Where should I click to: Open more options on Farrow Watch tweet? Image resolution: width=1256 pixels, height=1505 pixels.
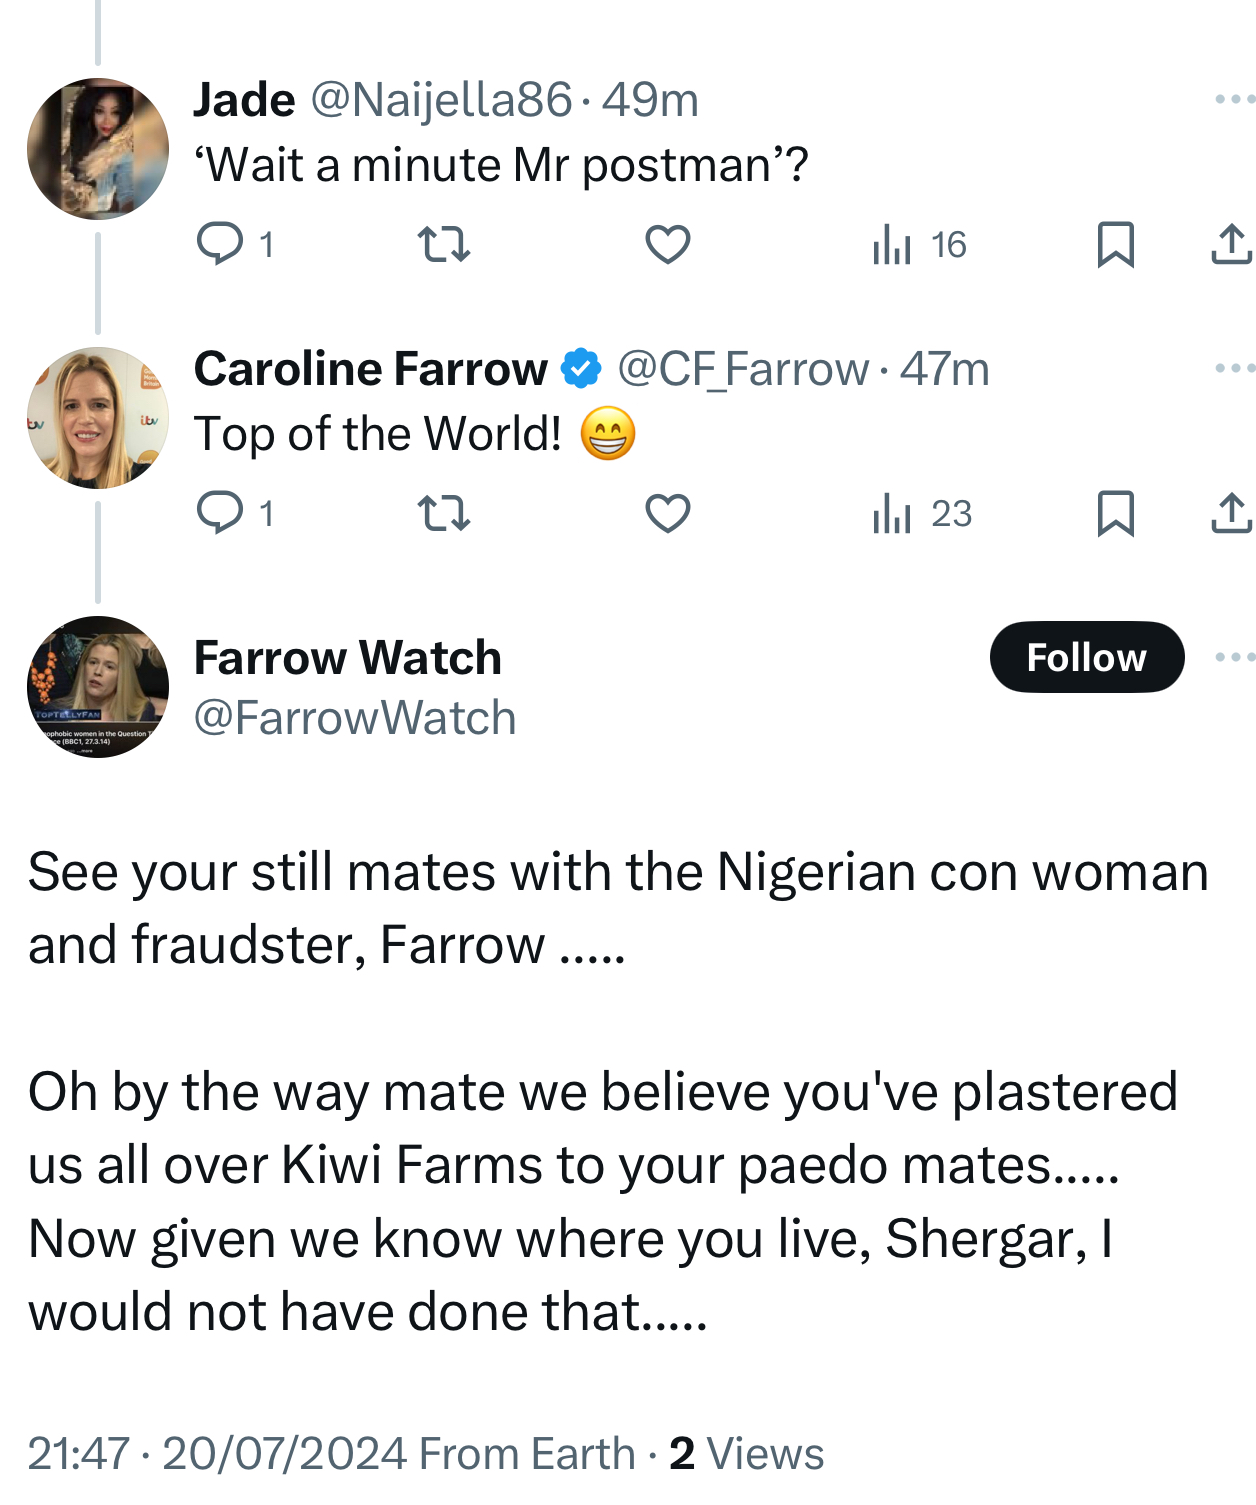pyautogui.click(x=1234, y=657)
